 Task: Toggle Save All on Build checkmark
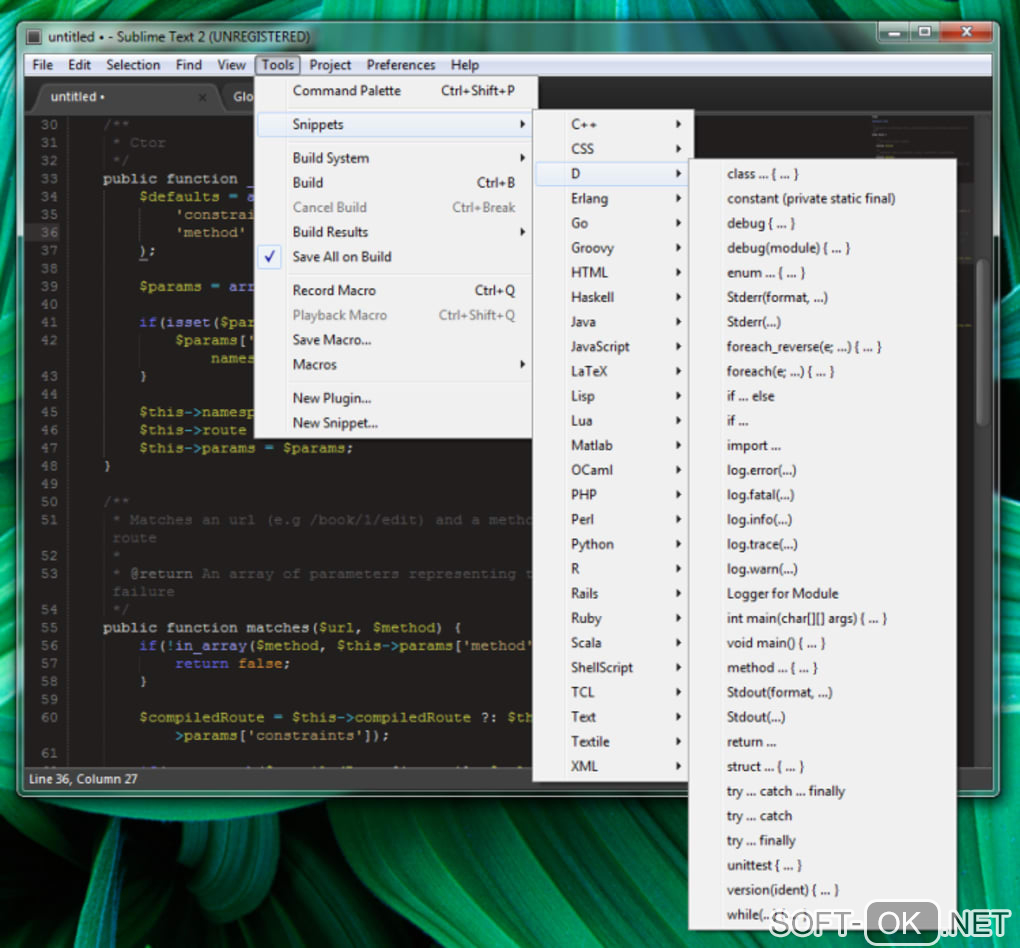point(396,257)
